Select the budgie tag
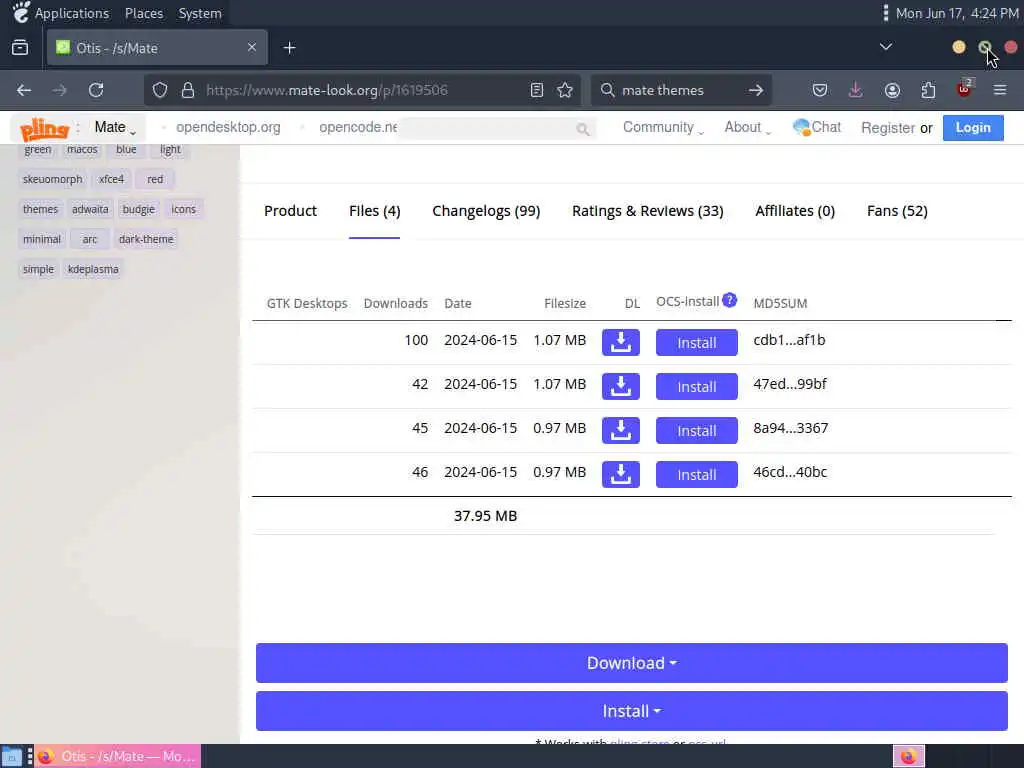The width and height of the screenshot is (1024, 768). pyautogui.click(x=138, y=209)
